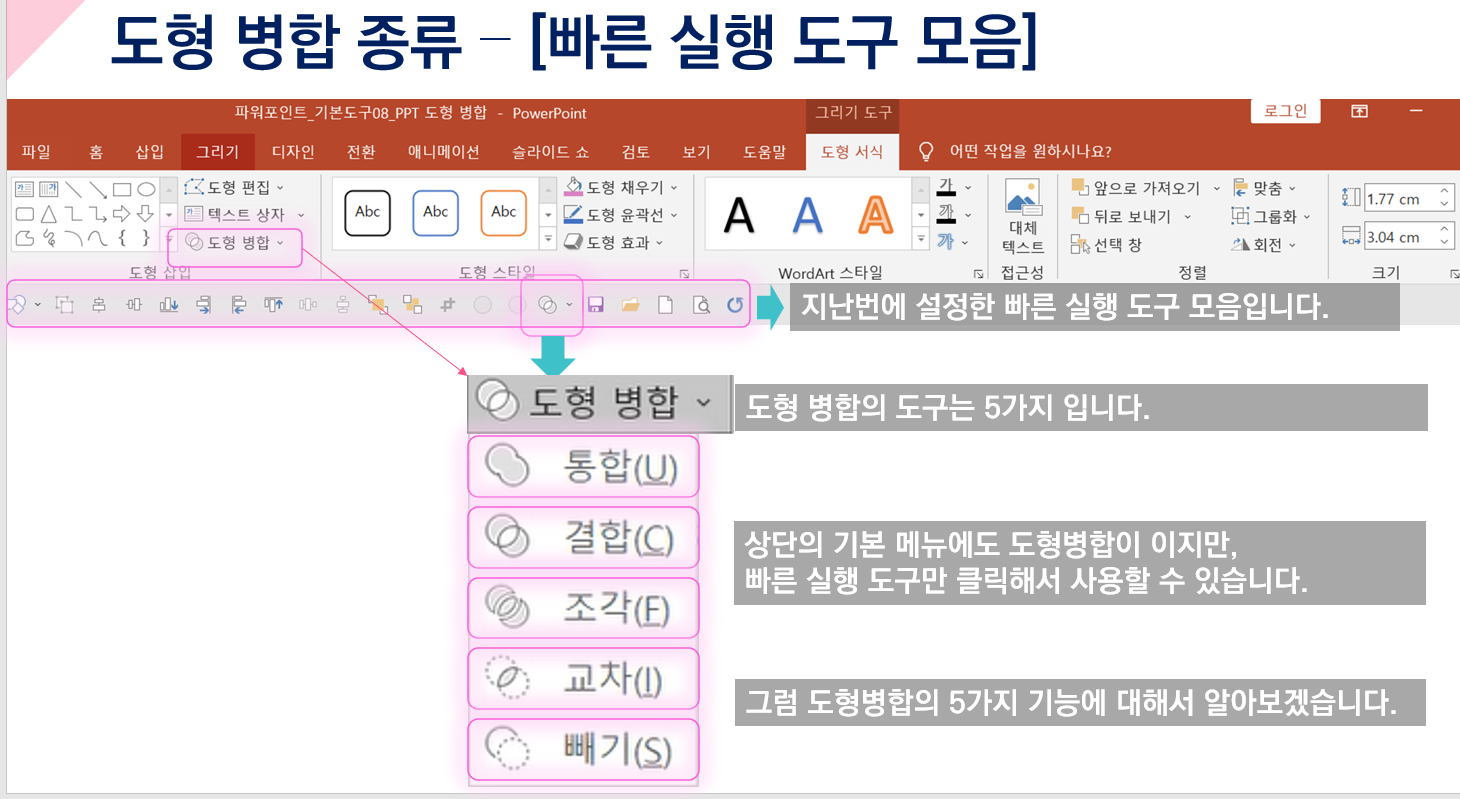Viewport: 1460px width, 799px height.
Task: Open a file via the quick access Open icon
Action: coord(631,305)
